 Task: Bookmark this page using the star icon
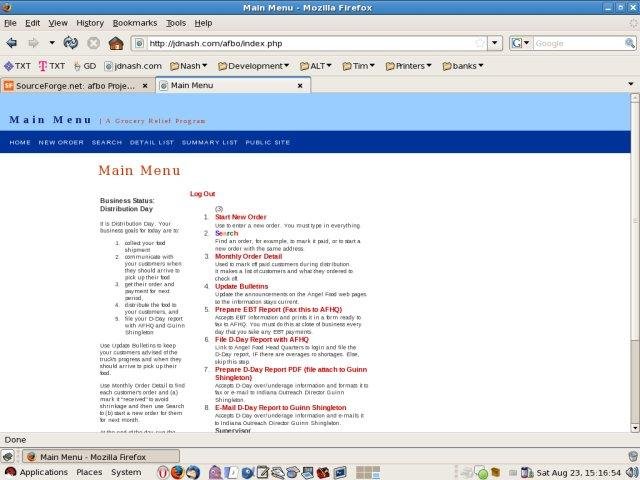click(x=480, y=43)
